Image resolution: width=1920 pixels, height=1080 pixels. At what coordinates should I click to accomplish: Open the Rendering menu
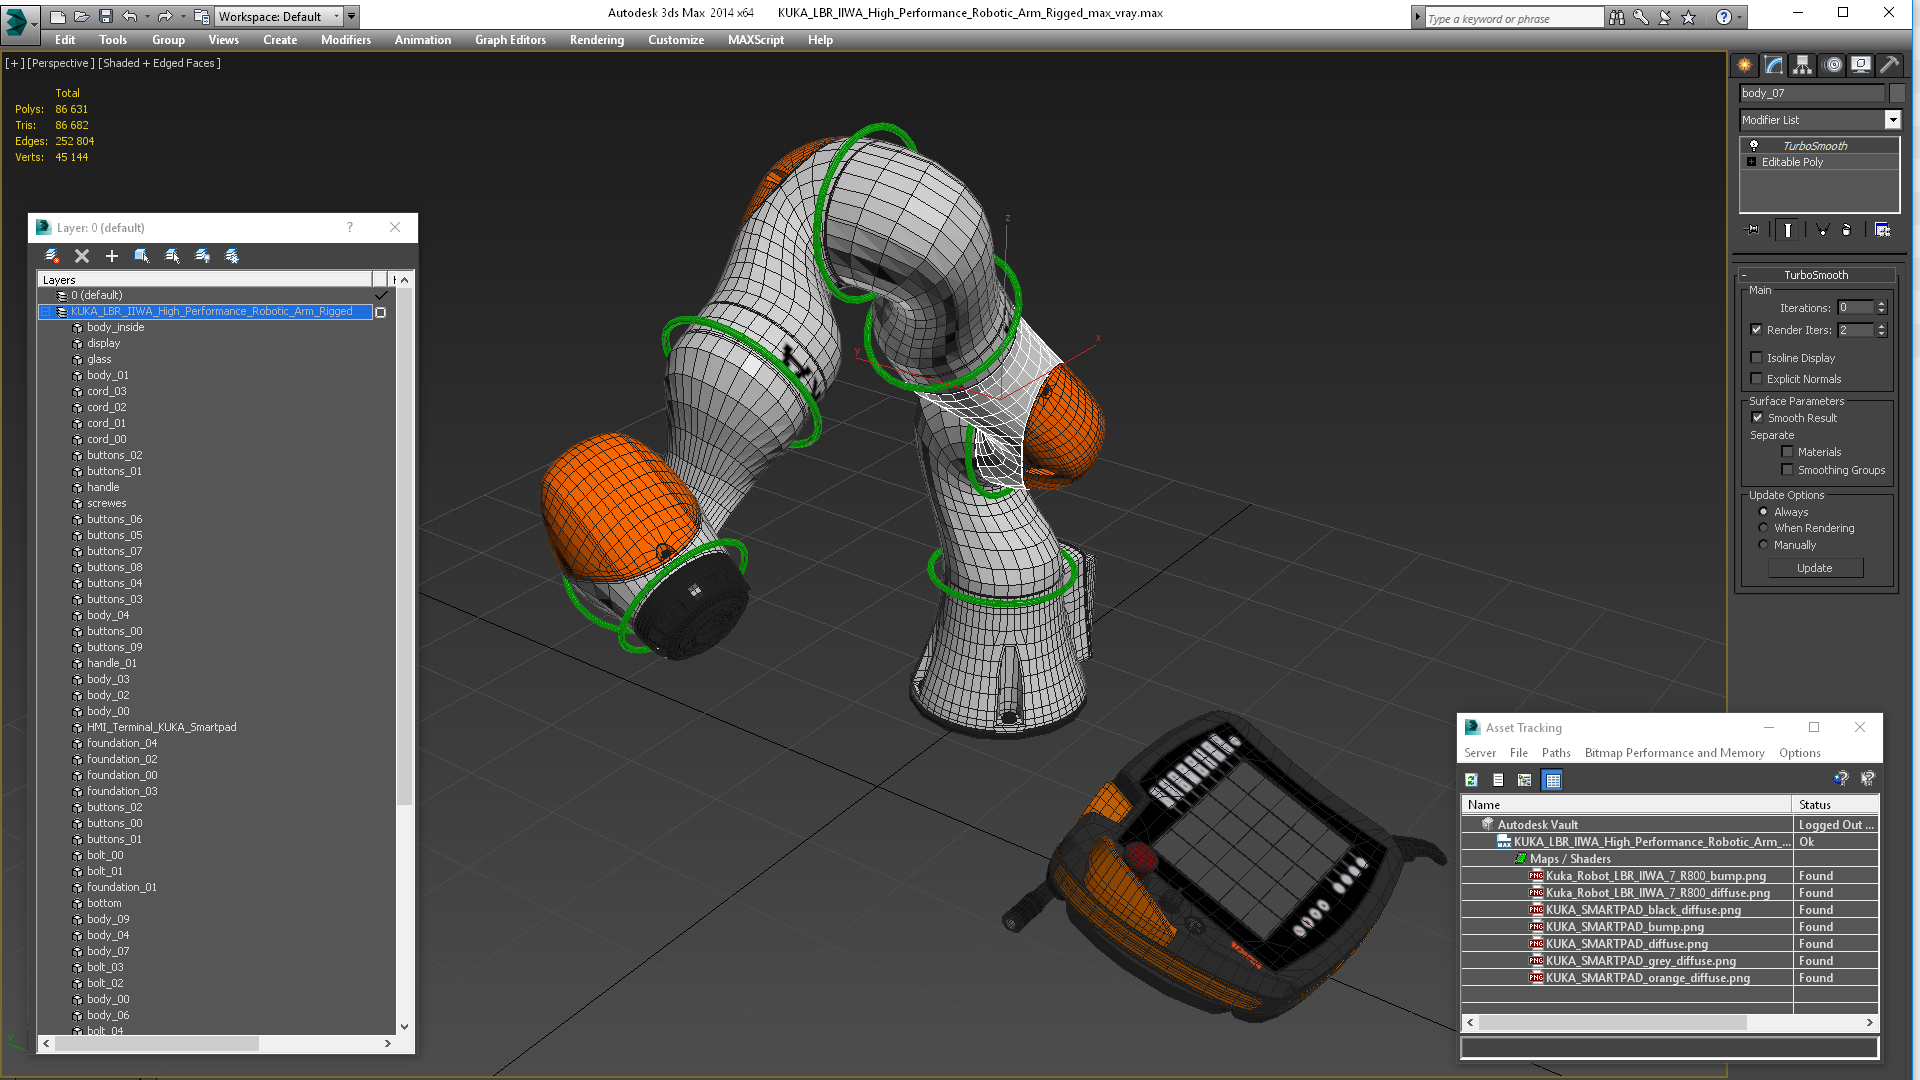click(x=596, y=40)
